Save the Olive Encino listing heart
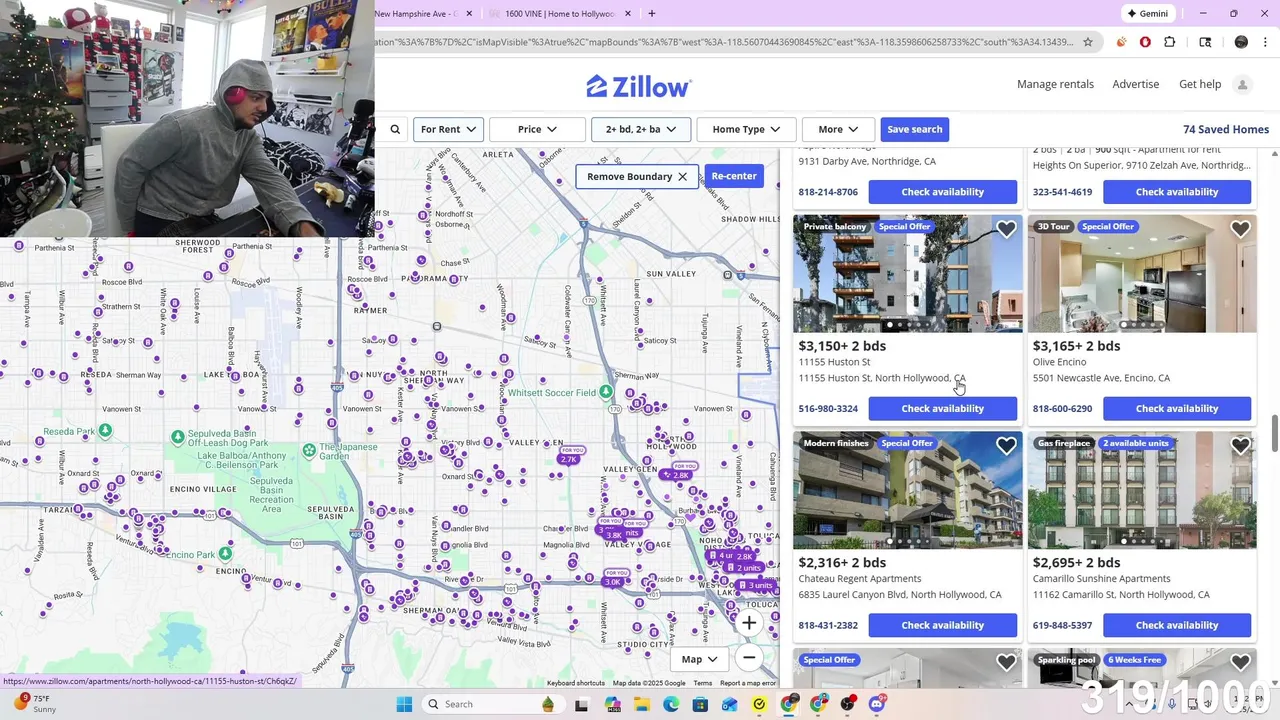 point(1240,229)
